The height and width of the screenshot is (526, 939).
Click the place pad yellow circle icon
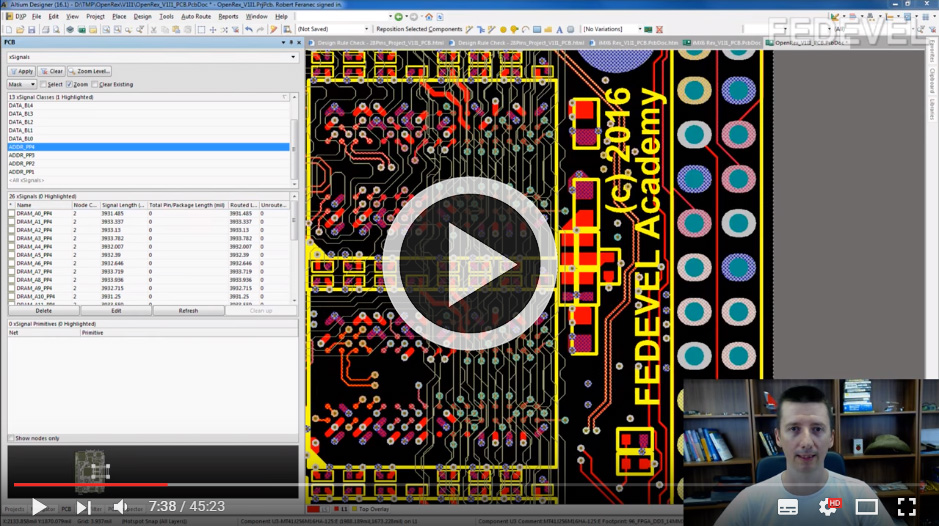point(503,29)
